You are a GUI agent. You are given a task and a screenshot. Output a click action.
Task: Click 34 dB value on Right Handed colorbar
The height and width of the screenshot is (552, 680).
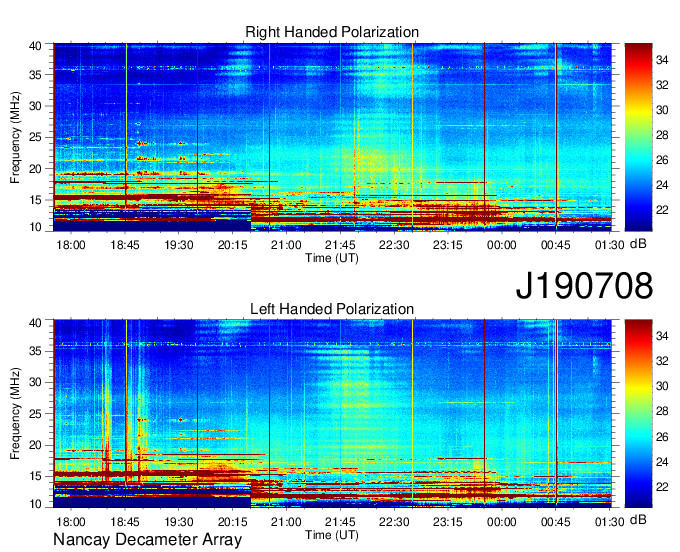click(662, 60)
